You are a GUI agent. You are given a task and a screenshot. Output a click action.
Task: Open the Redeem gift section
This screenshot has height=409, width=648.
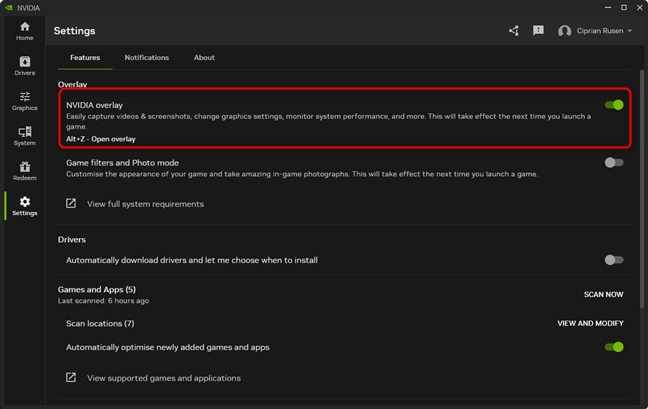pyautogui.click(x=25, y=171)
